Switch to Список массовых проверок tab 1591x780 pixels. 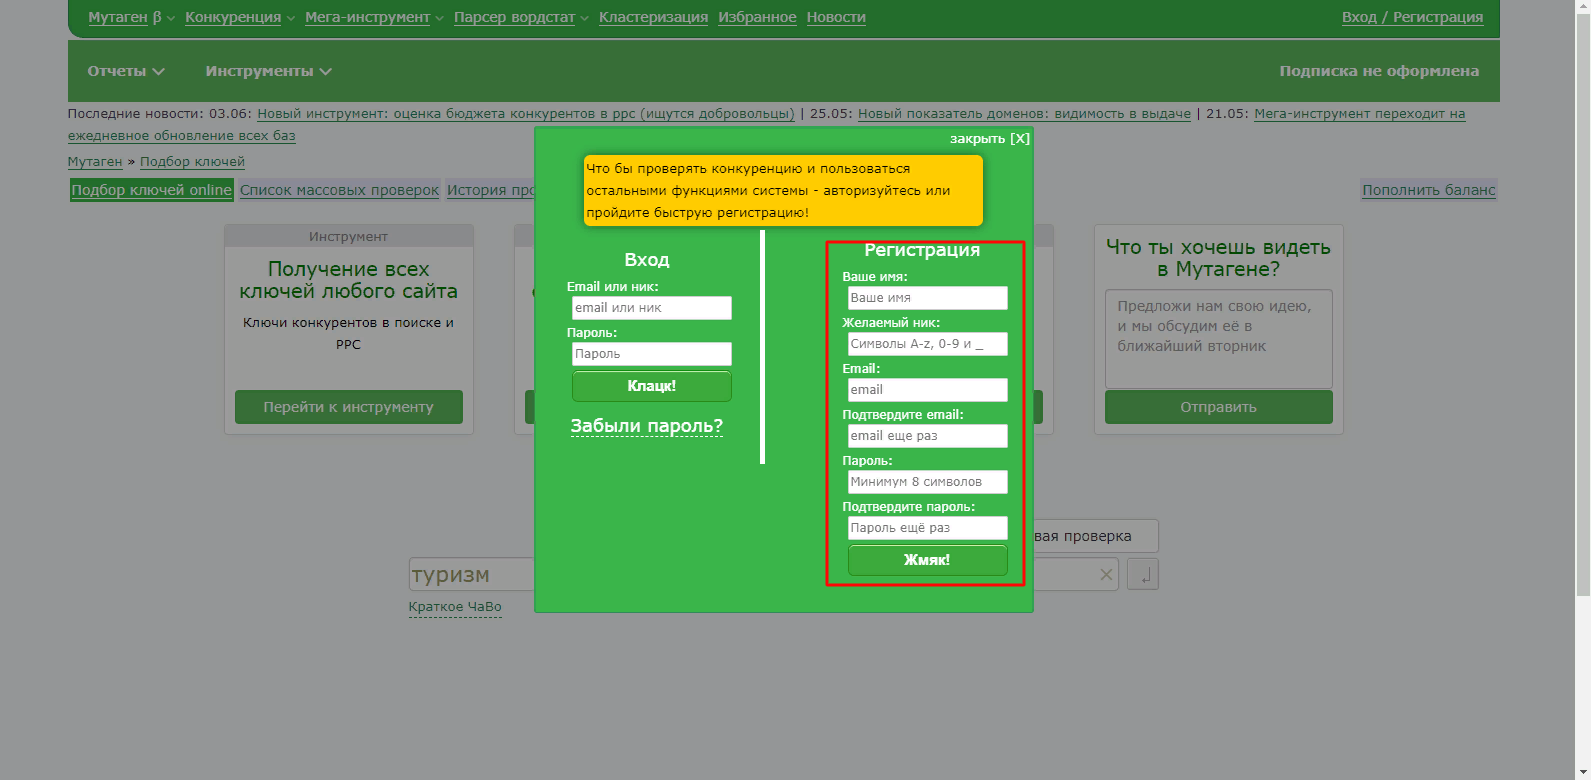coord(339,190)
